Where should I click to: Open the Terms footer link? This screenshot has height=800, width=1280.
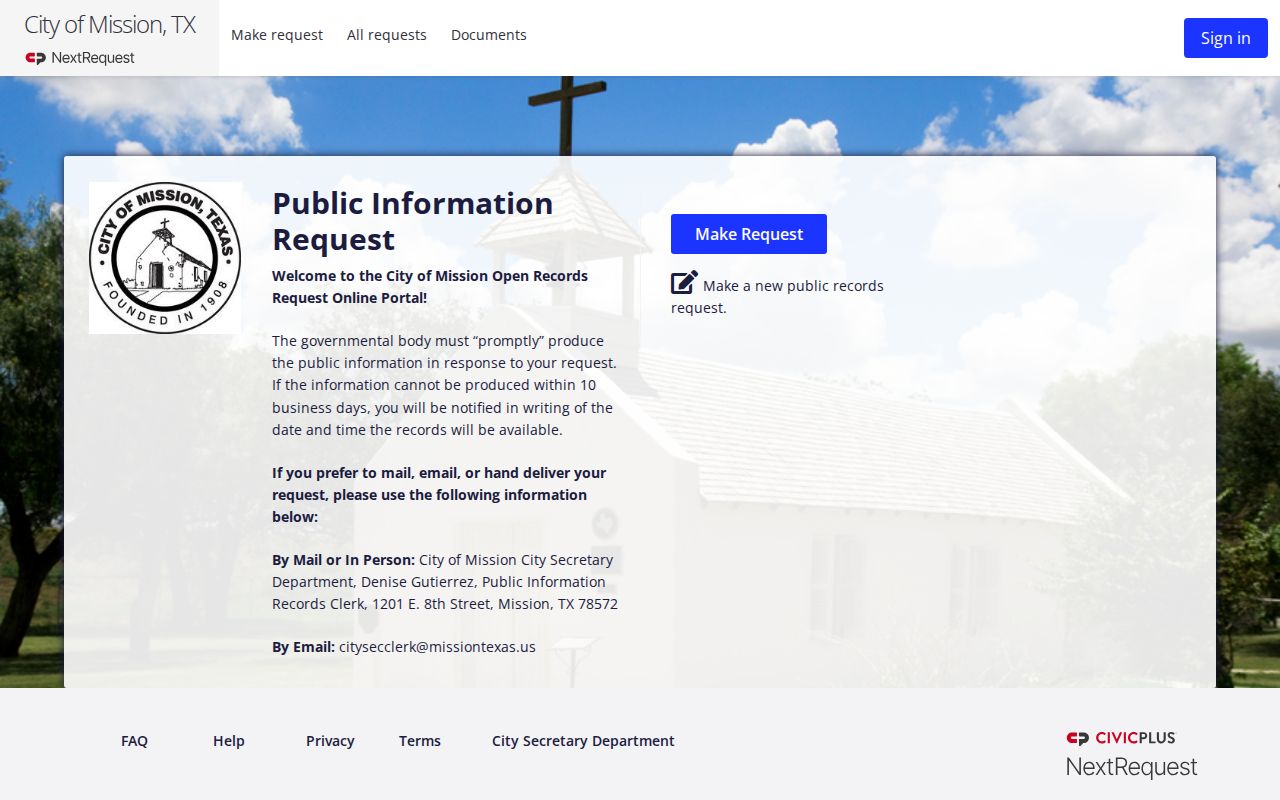pyautogui.click(x=420, y=741)
